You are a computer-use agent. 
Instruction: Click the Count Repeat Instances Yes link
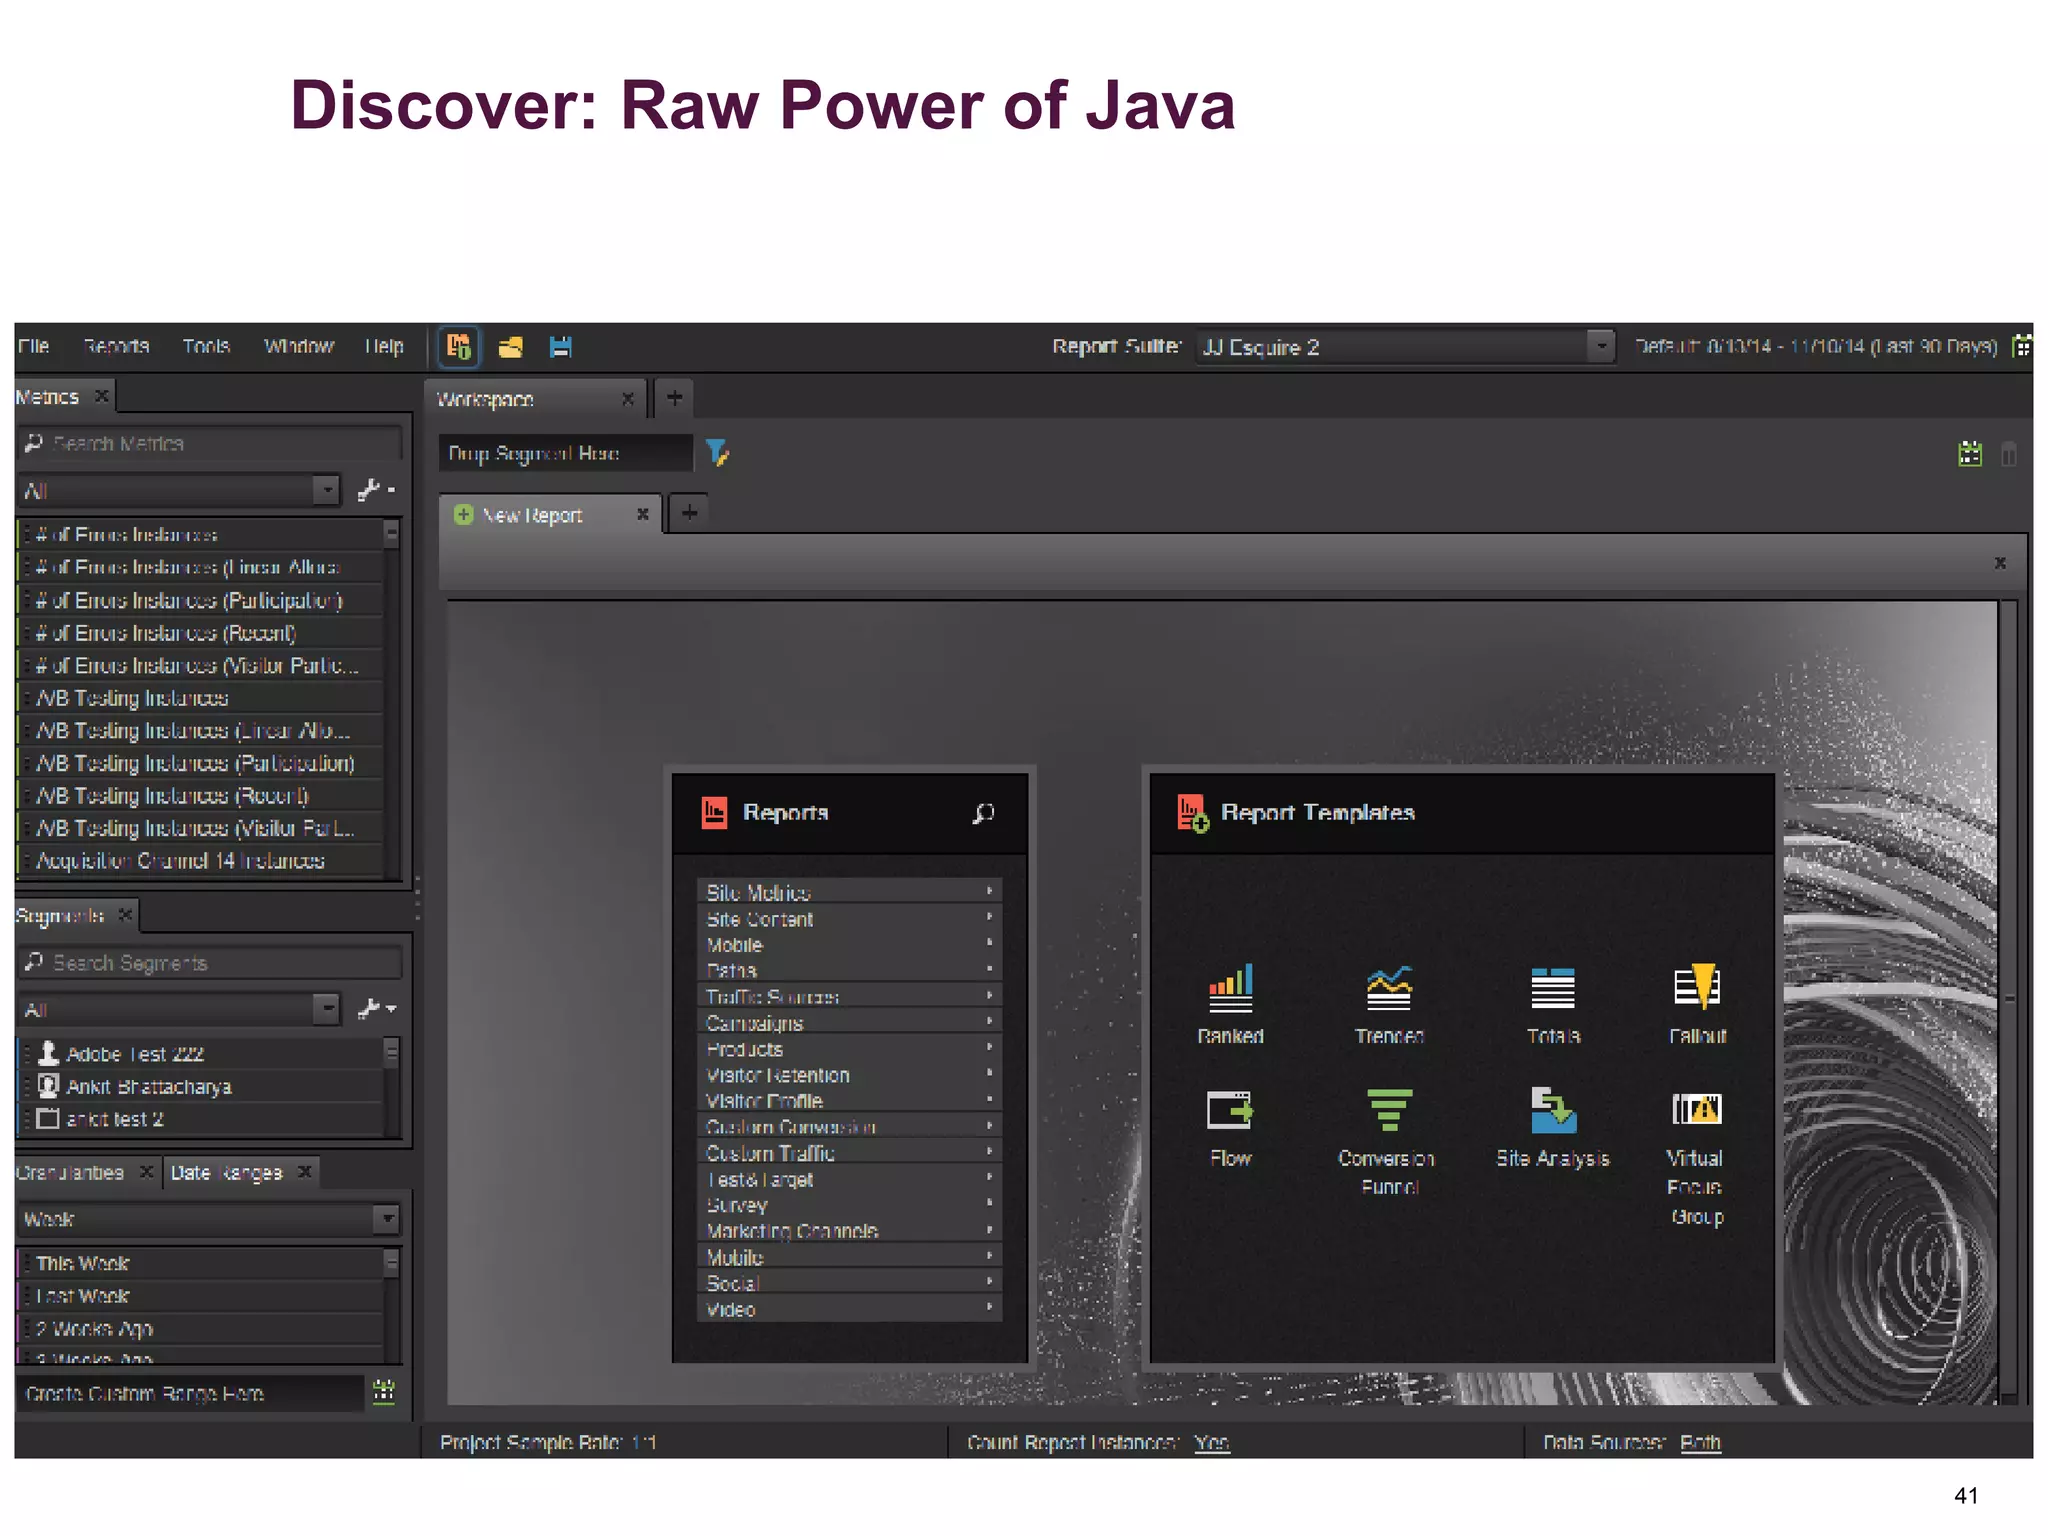1212,1442
